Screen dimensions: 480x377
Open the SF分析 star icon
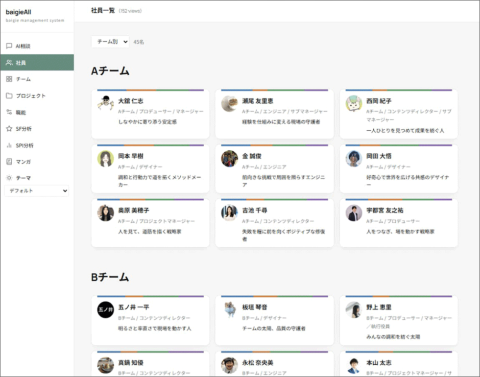coord(9,129)
